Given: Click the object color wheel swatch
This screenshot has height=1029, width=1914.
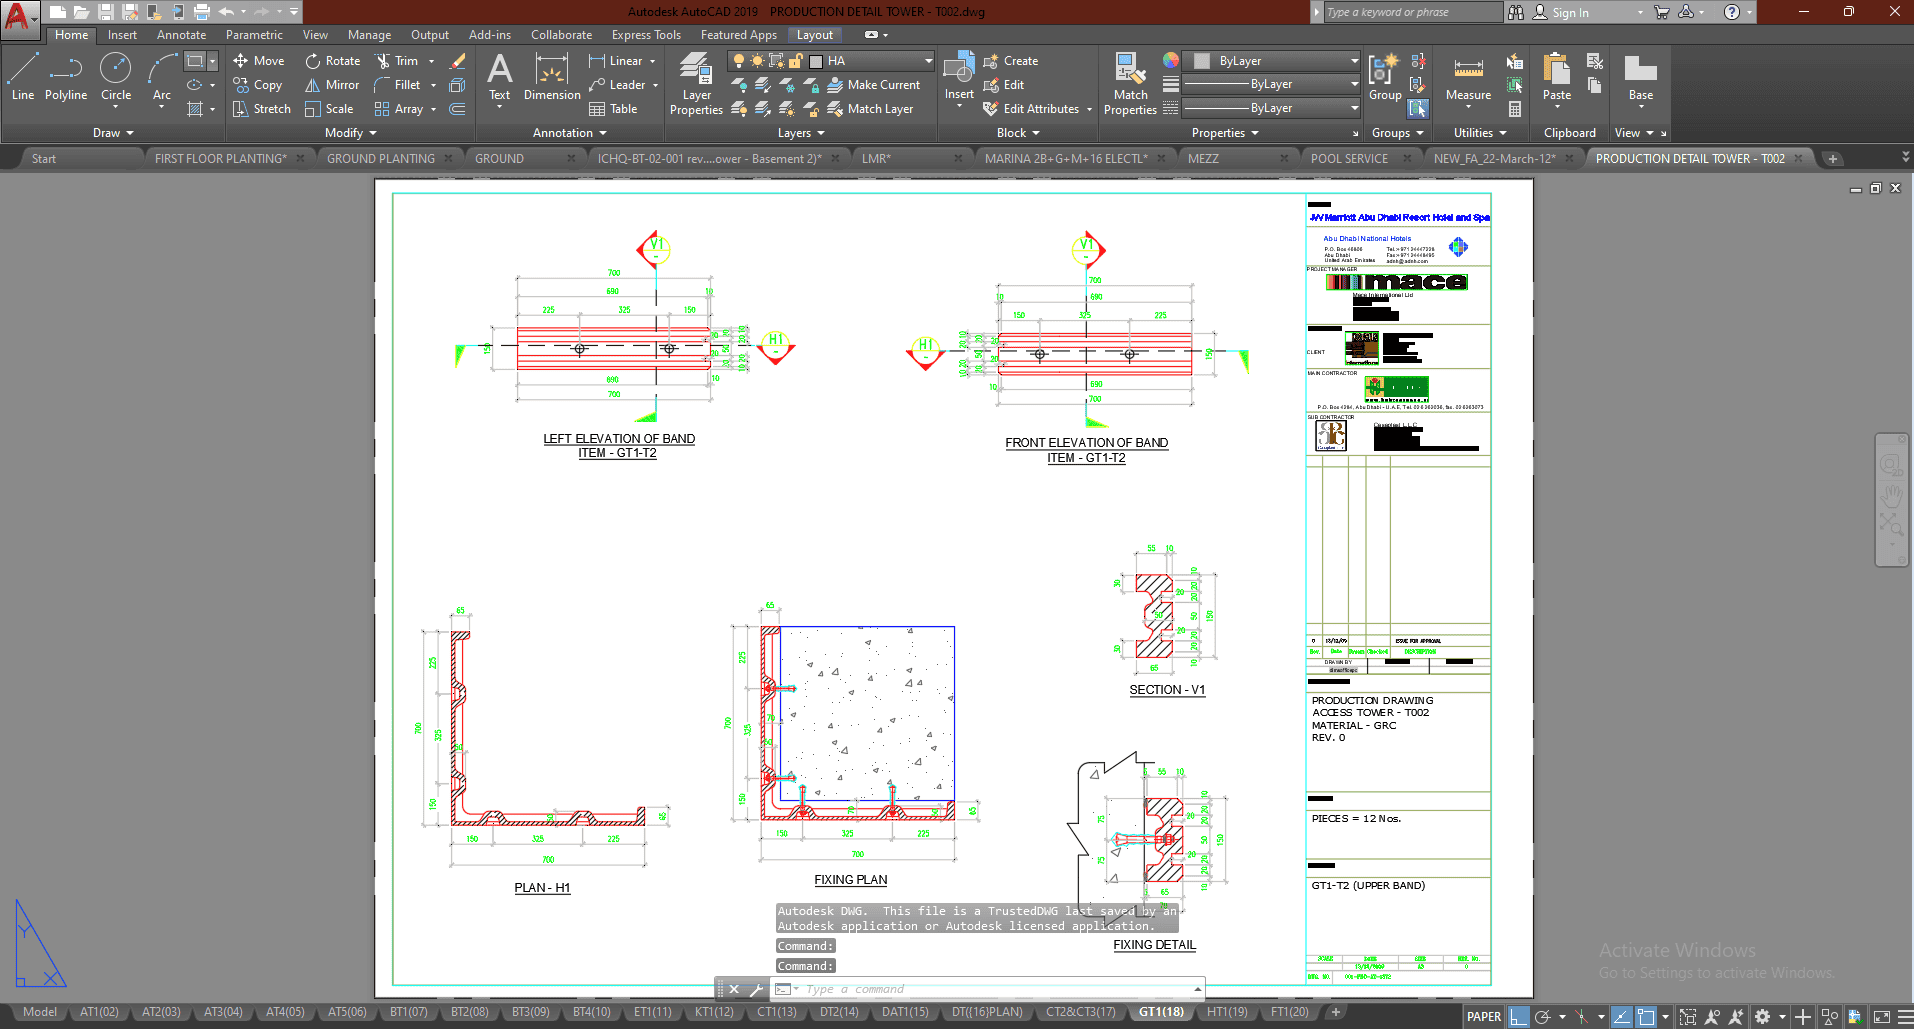Looking at the screenshot, I should (1171, 60).
